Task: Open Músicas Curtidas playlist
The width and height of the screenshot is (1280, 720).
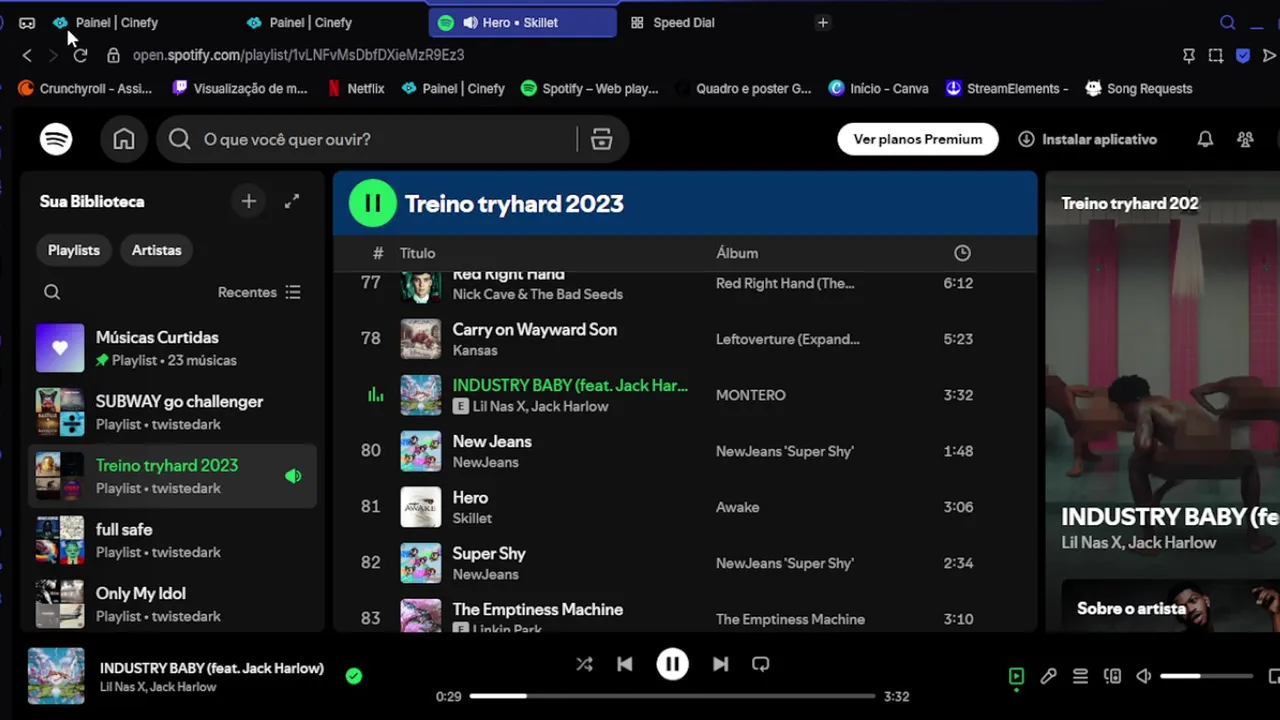Action: click(x=172, y=348)
